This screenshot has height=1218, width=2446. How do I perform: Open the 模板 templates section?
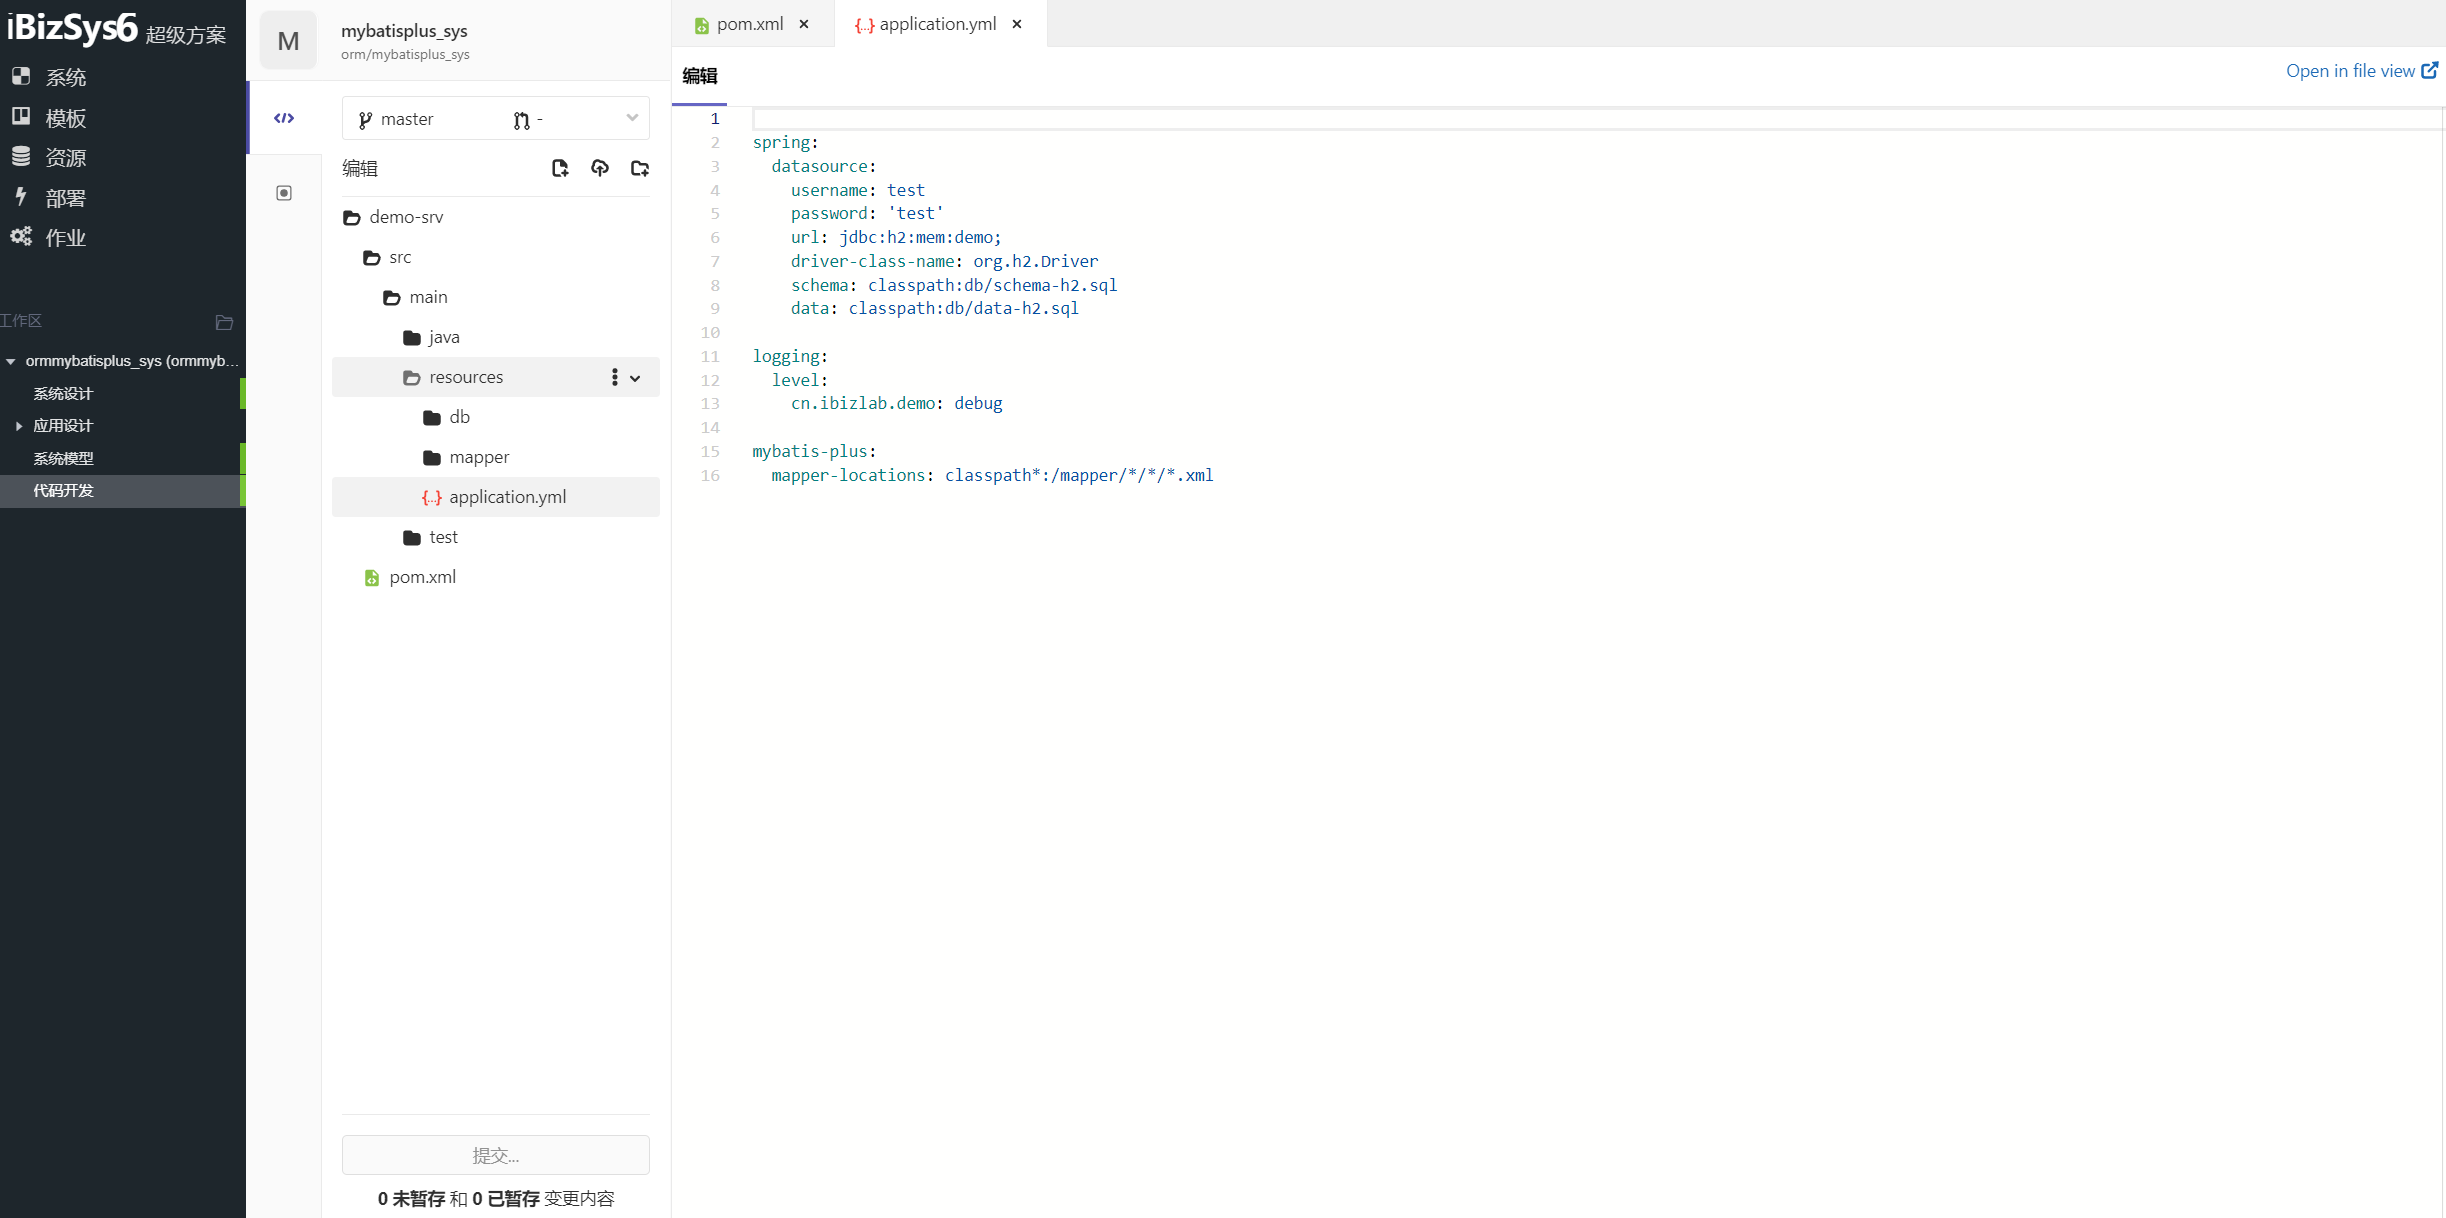tap(48, 118)
